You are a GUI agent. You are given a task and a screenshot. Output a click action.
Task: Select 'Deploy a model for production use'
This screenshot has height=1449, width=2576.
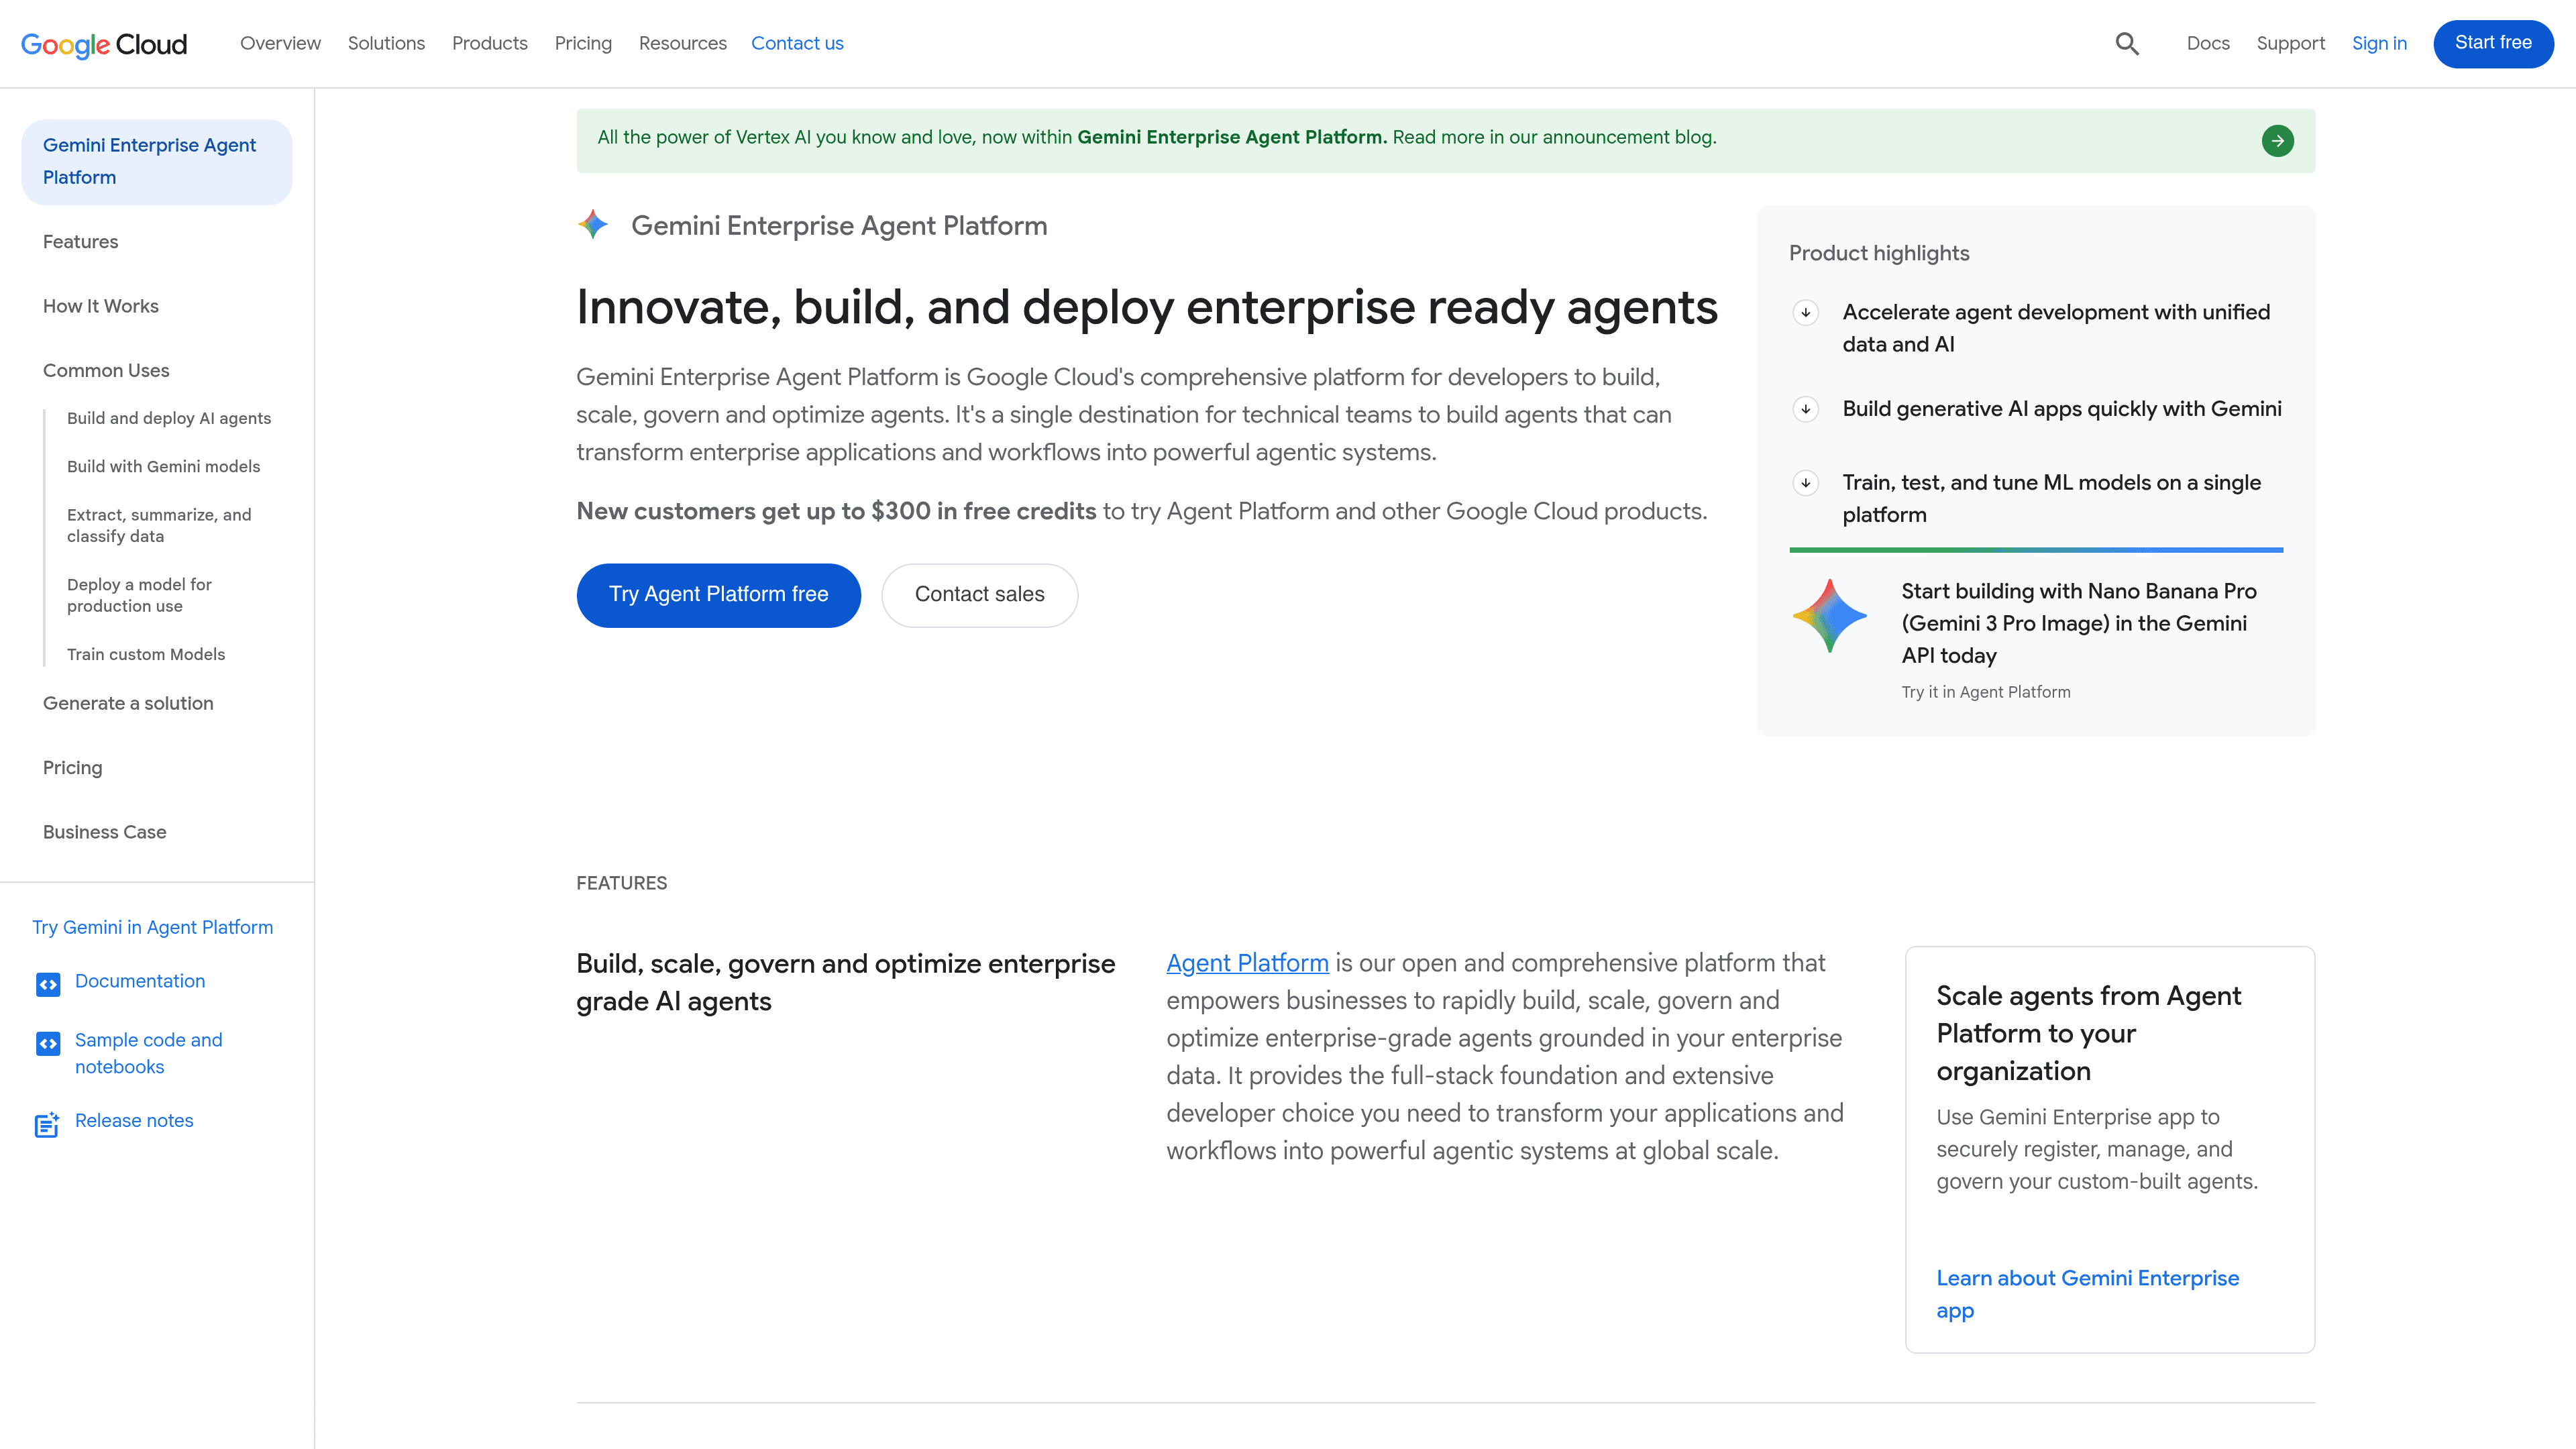coord(139,595)
